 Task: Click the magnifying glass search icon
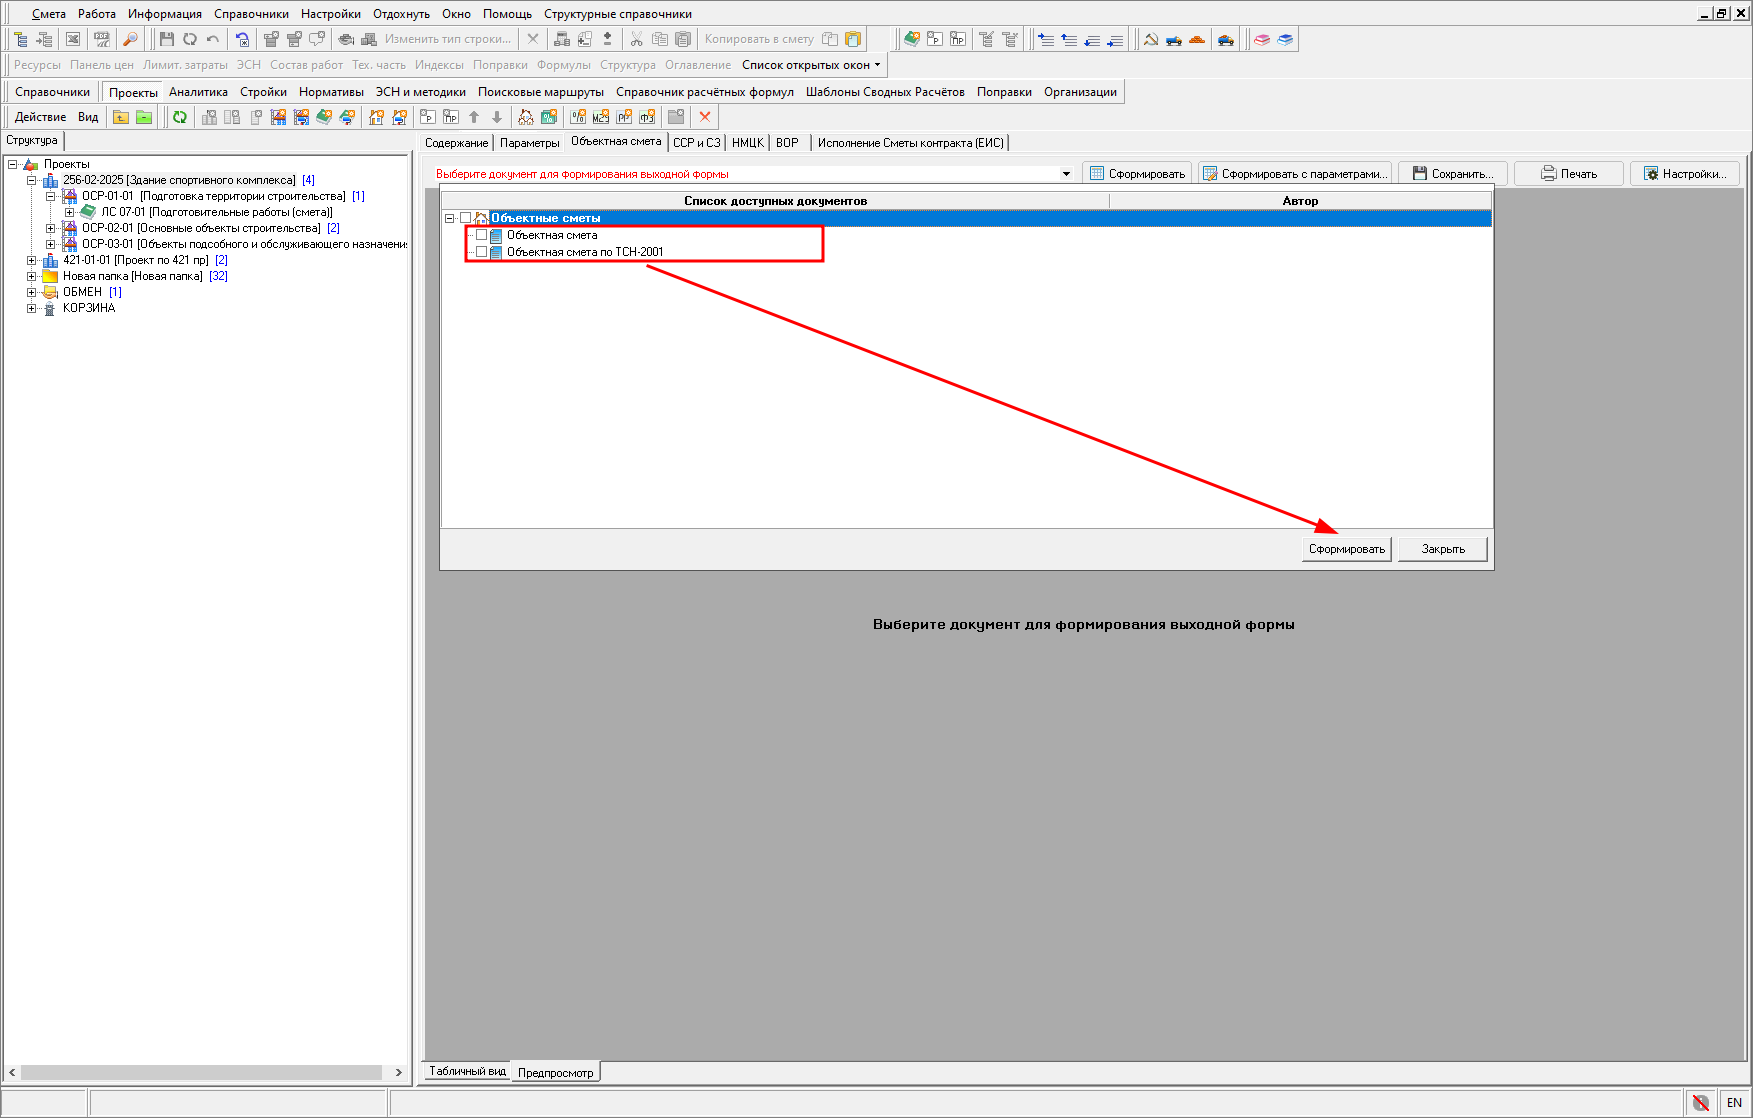[130, 39]
